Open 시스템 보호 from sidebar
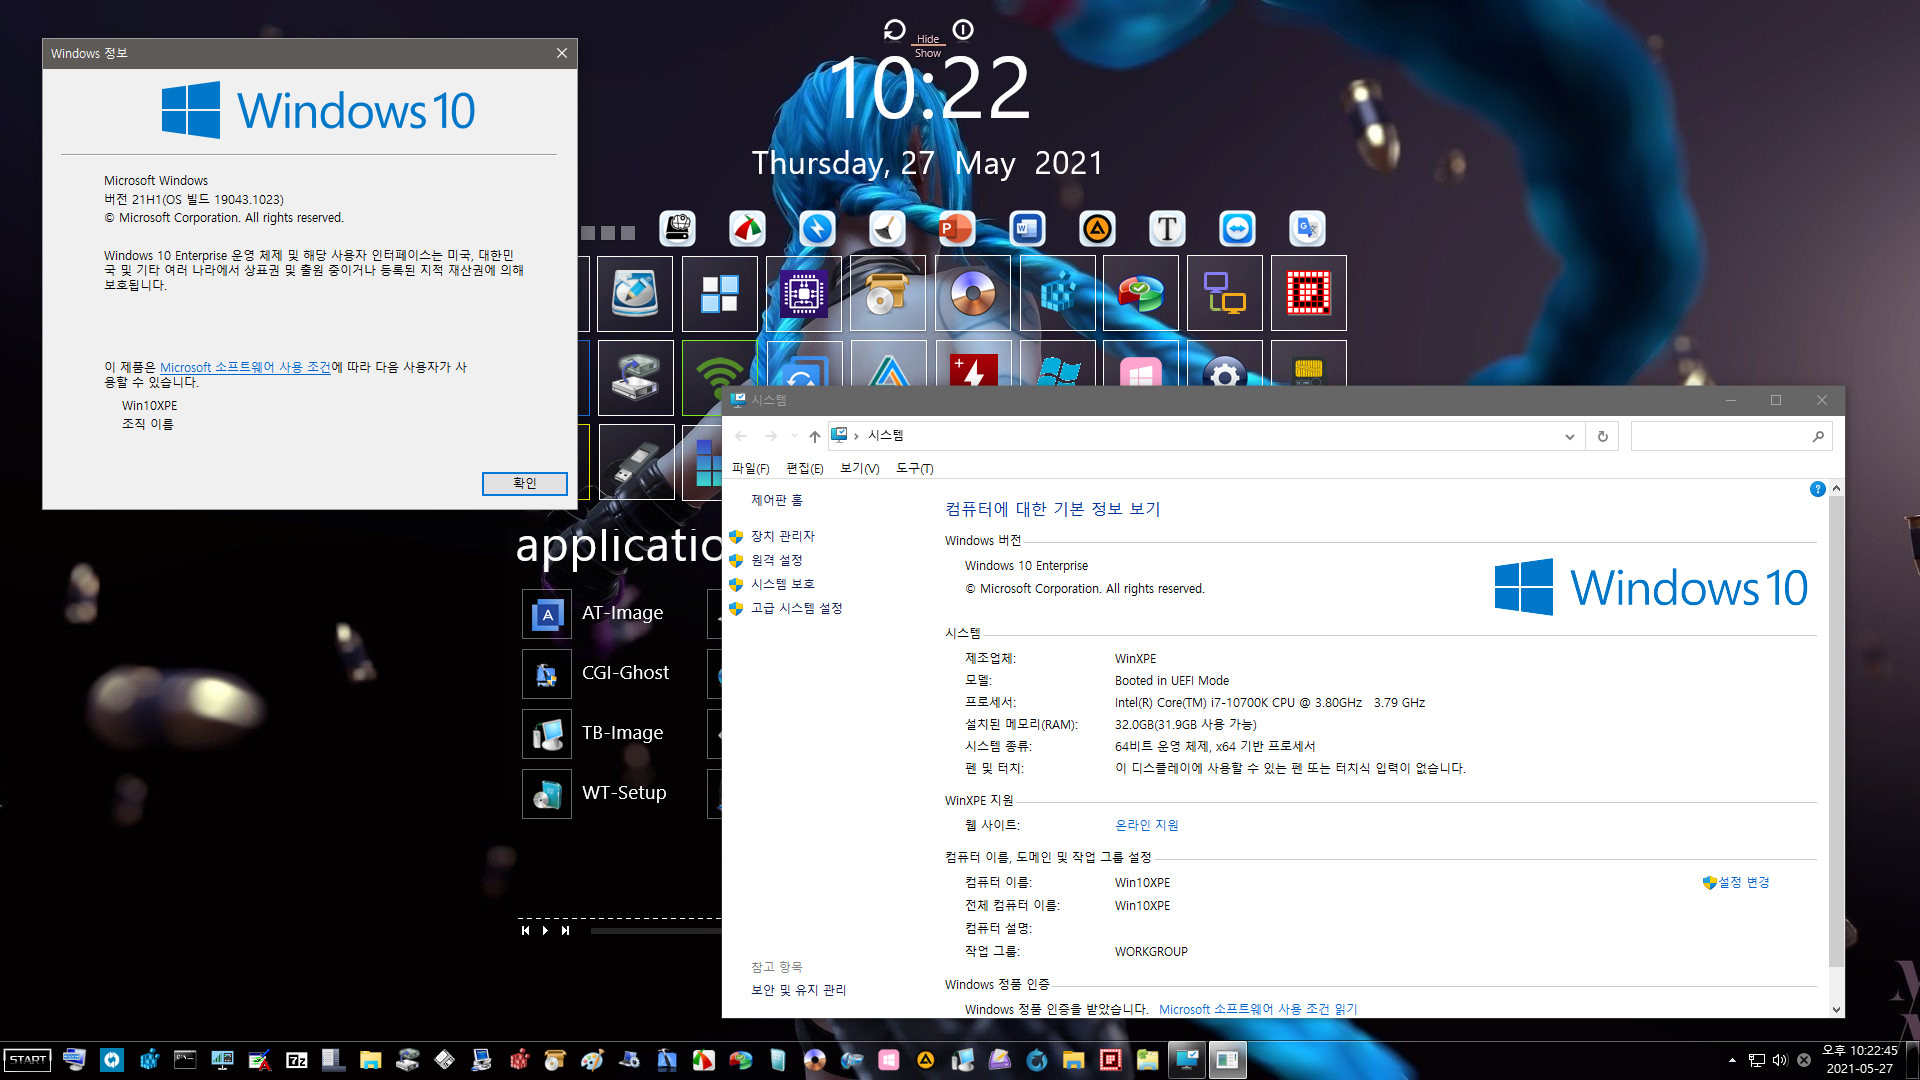 (x=783, y=584)
